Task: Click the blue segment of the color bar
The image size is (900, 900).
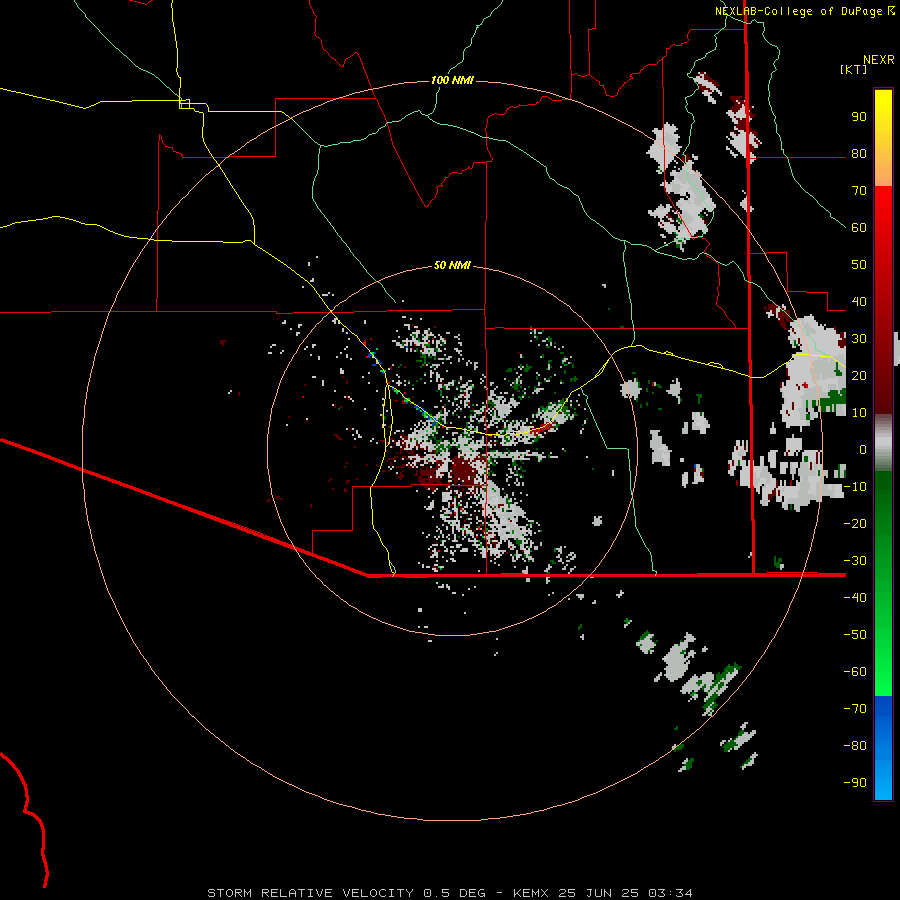Action: click(x=883, y=747)
